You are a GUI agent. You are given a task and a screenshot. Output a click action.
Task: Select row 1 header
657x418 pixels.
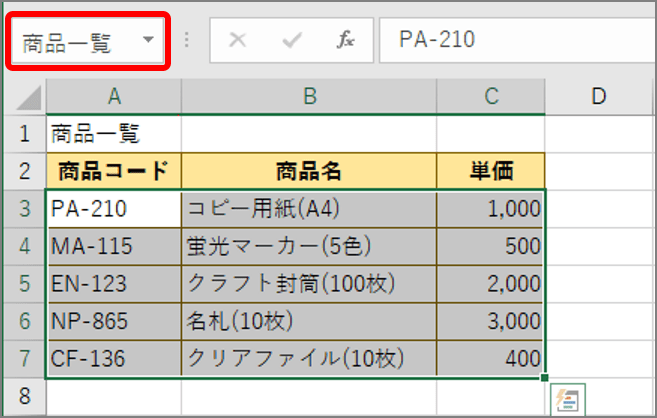tap(25, 134)
